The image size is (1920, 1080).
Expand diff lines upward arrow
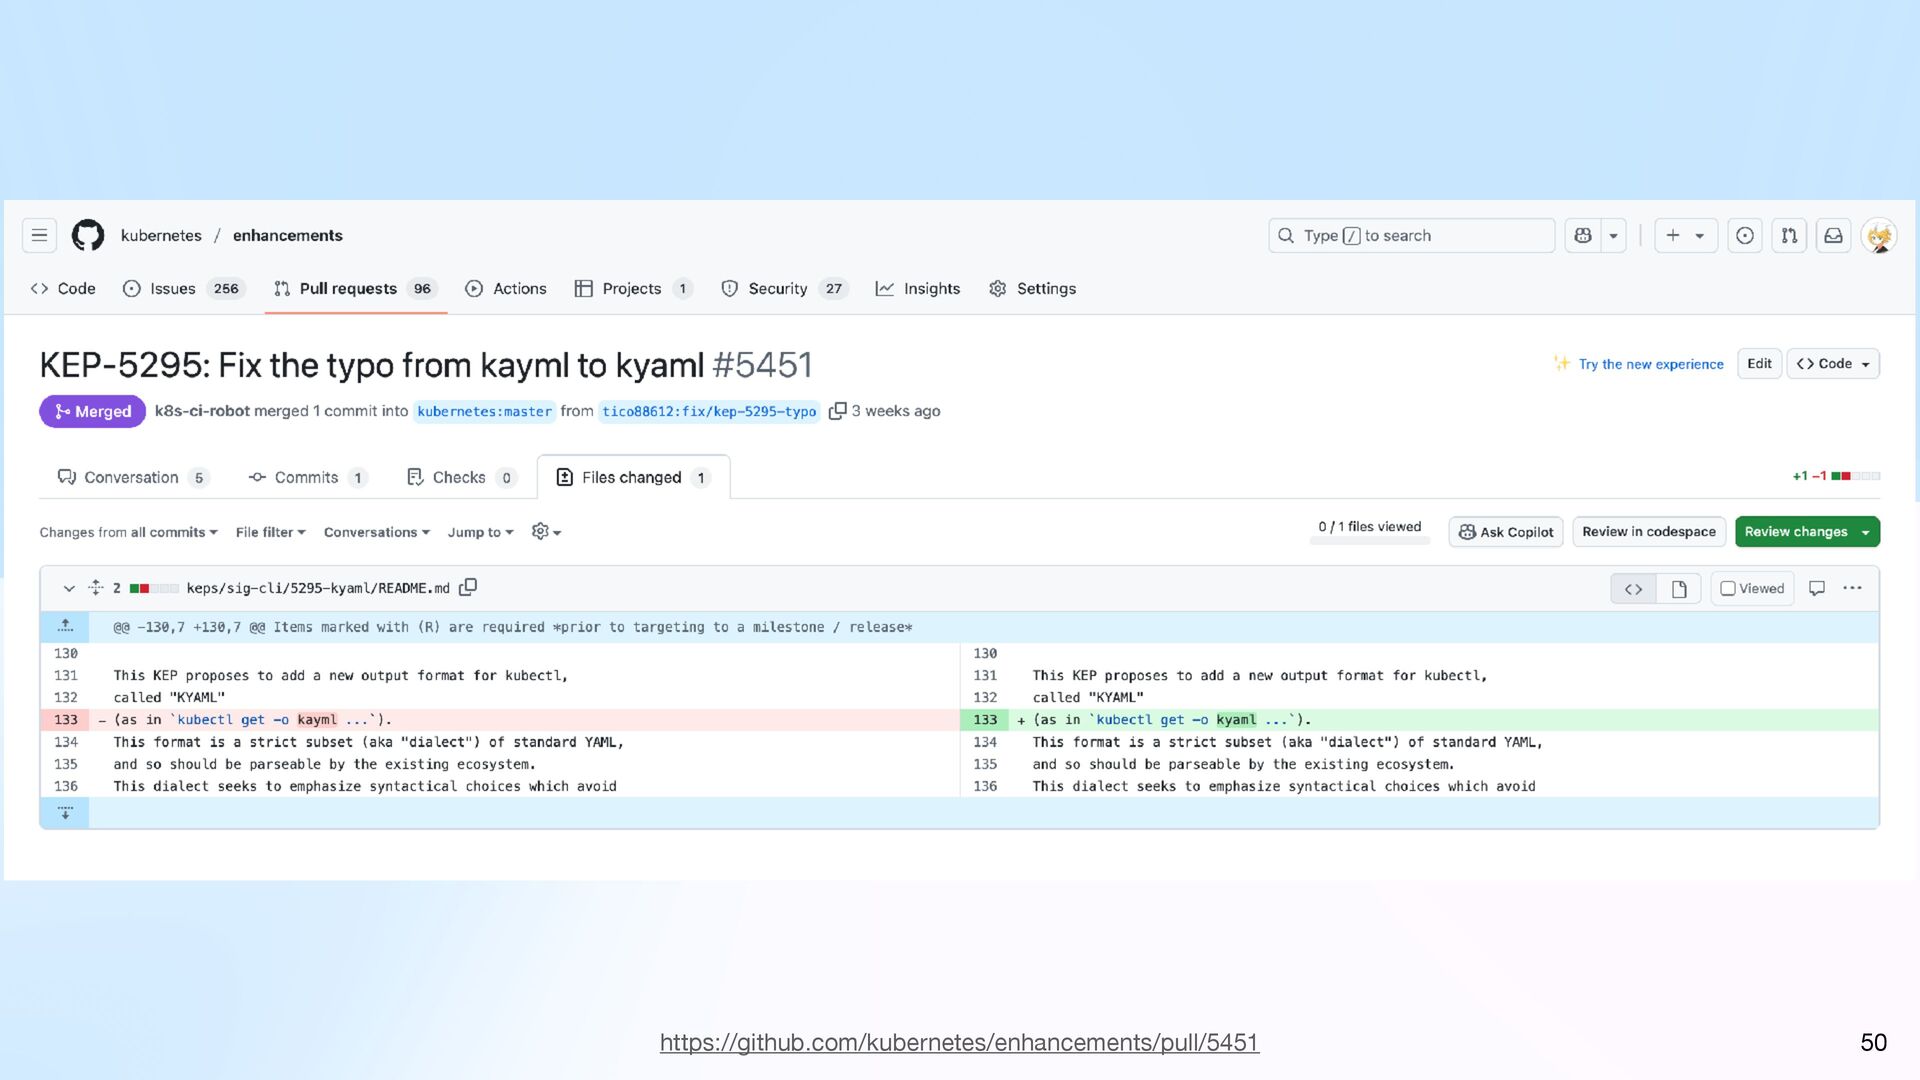click(x=65, y=627)
